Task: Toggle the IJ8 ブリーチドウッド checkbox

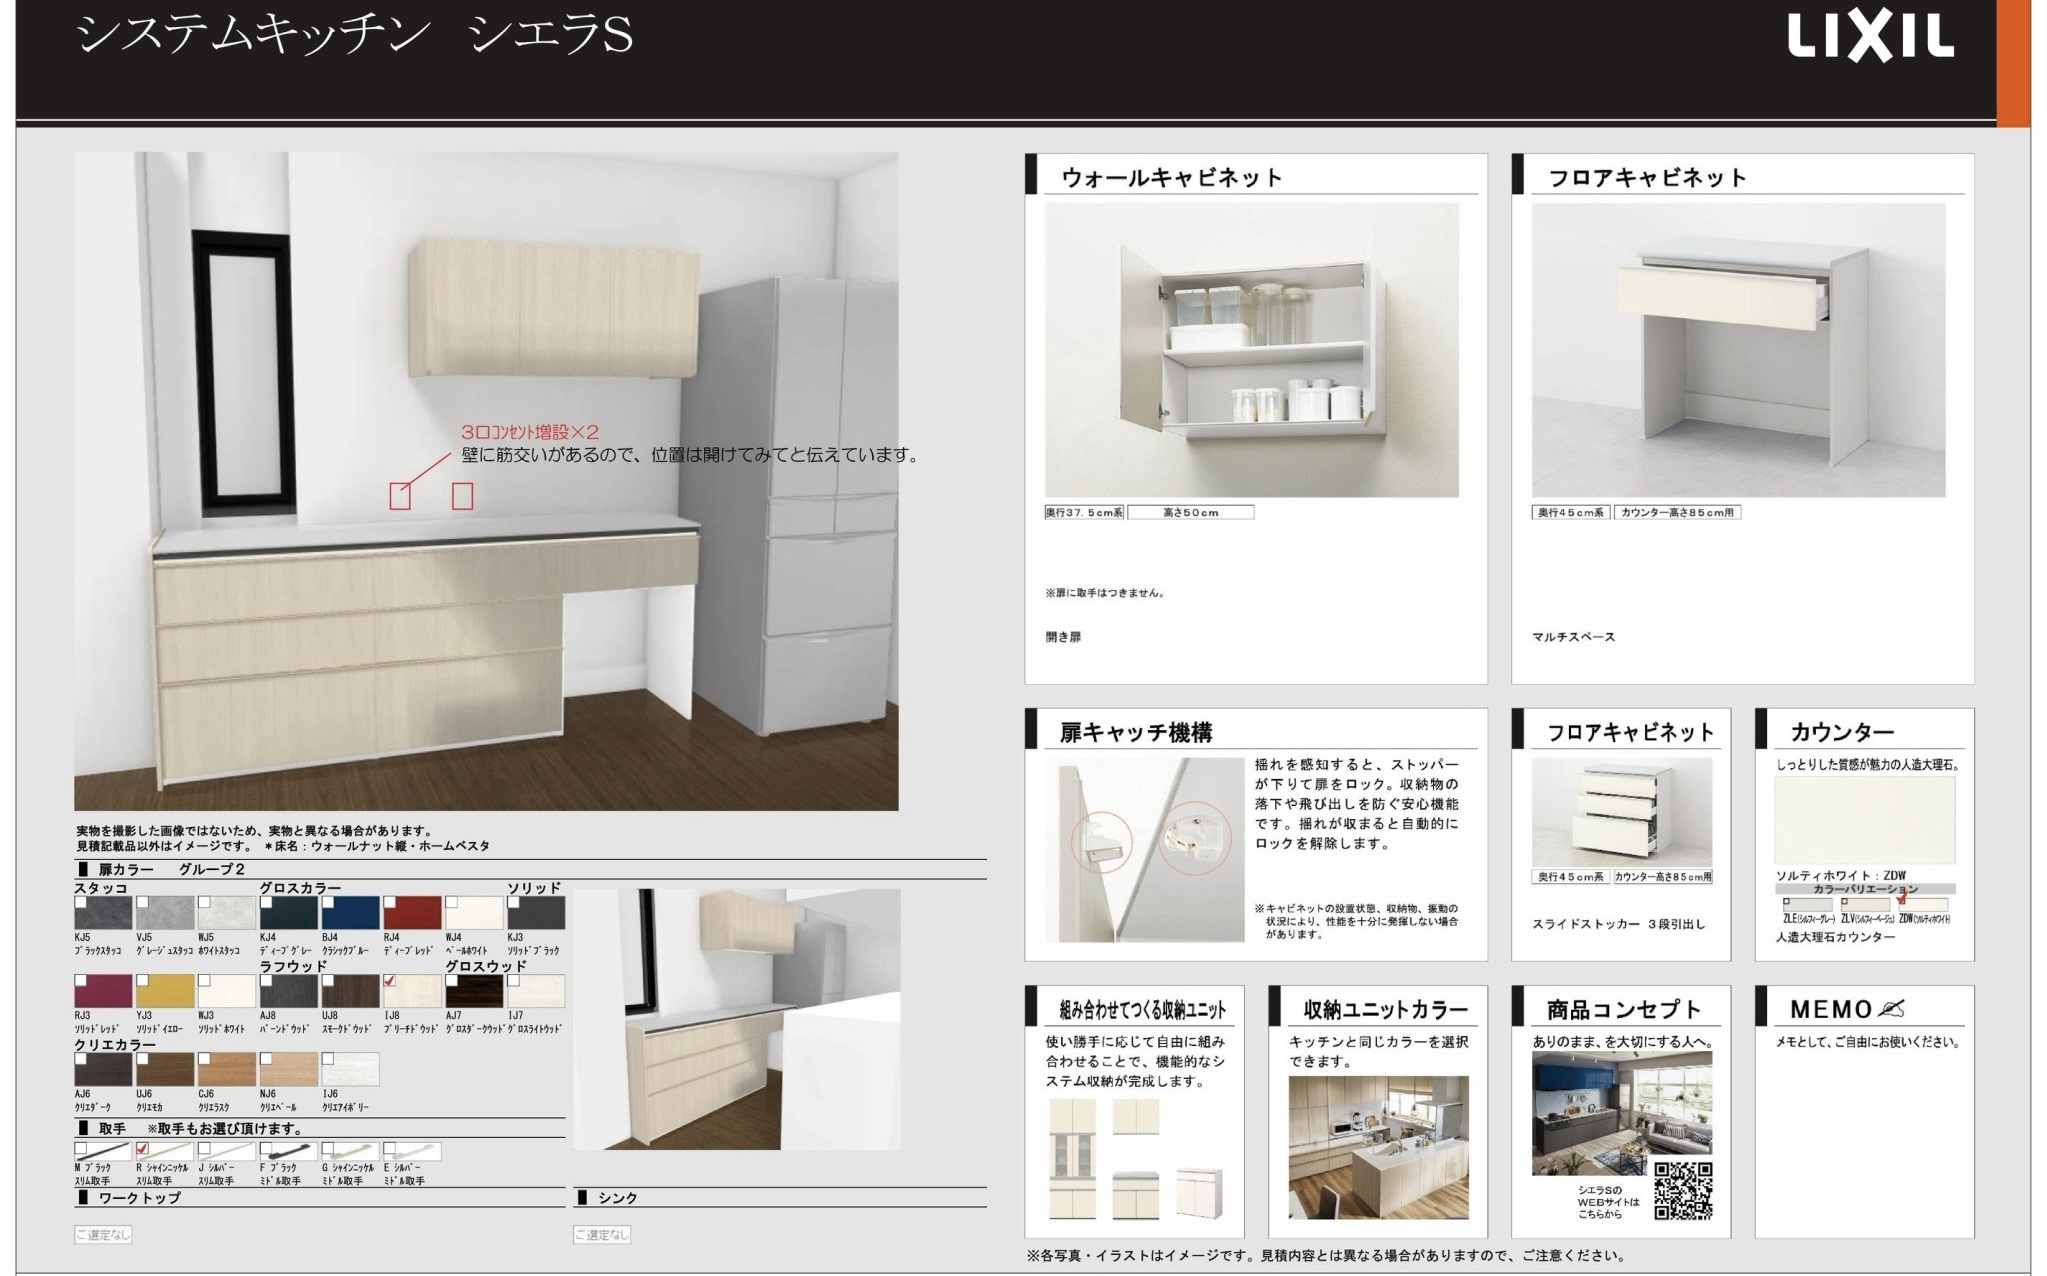Action: (390, 981)
